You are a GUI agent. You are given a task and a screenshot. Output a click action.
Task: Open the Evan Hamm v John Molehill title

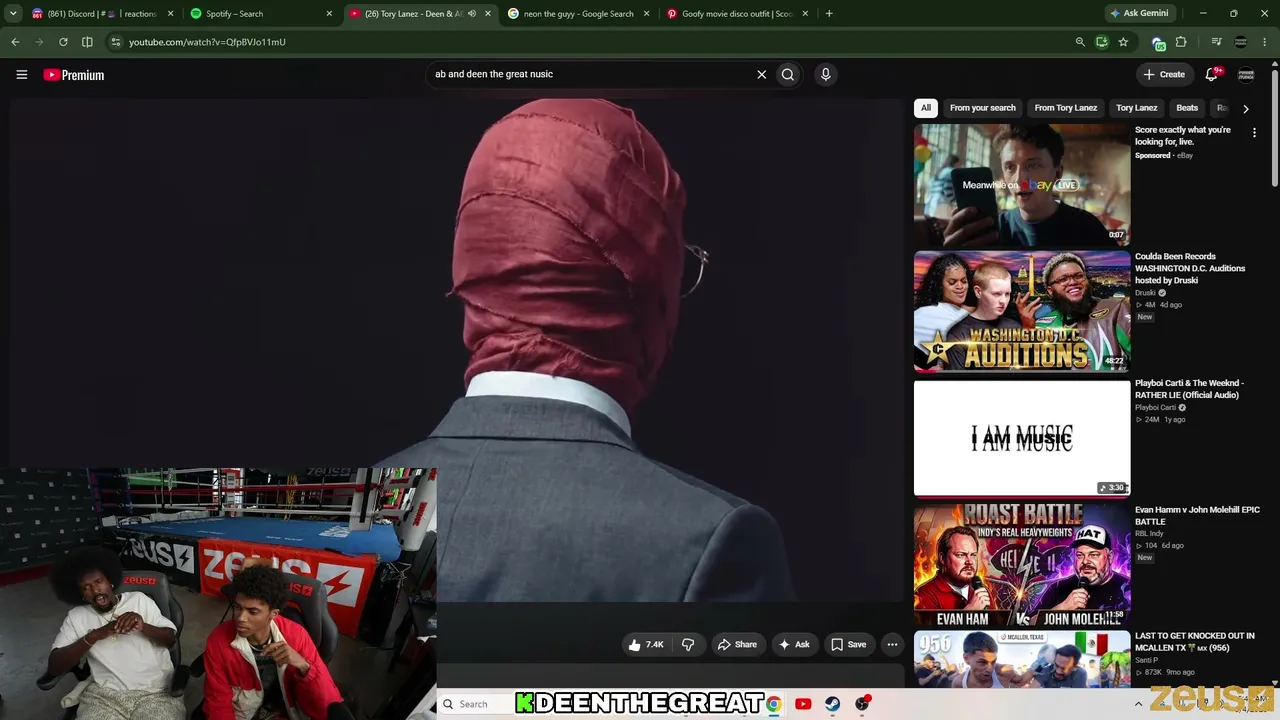coord(1197,516)
